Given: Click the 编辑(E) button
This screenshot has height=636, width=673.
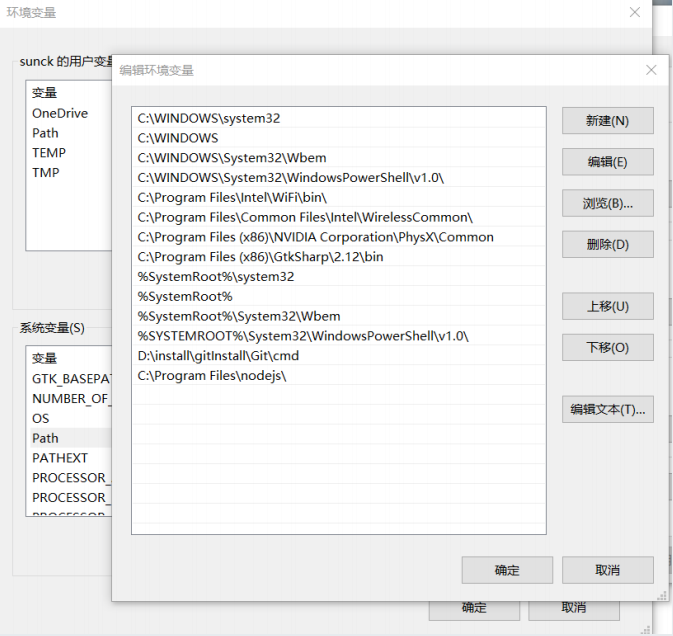Looking at the screenshot, I should coord(607,162).
